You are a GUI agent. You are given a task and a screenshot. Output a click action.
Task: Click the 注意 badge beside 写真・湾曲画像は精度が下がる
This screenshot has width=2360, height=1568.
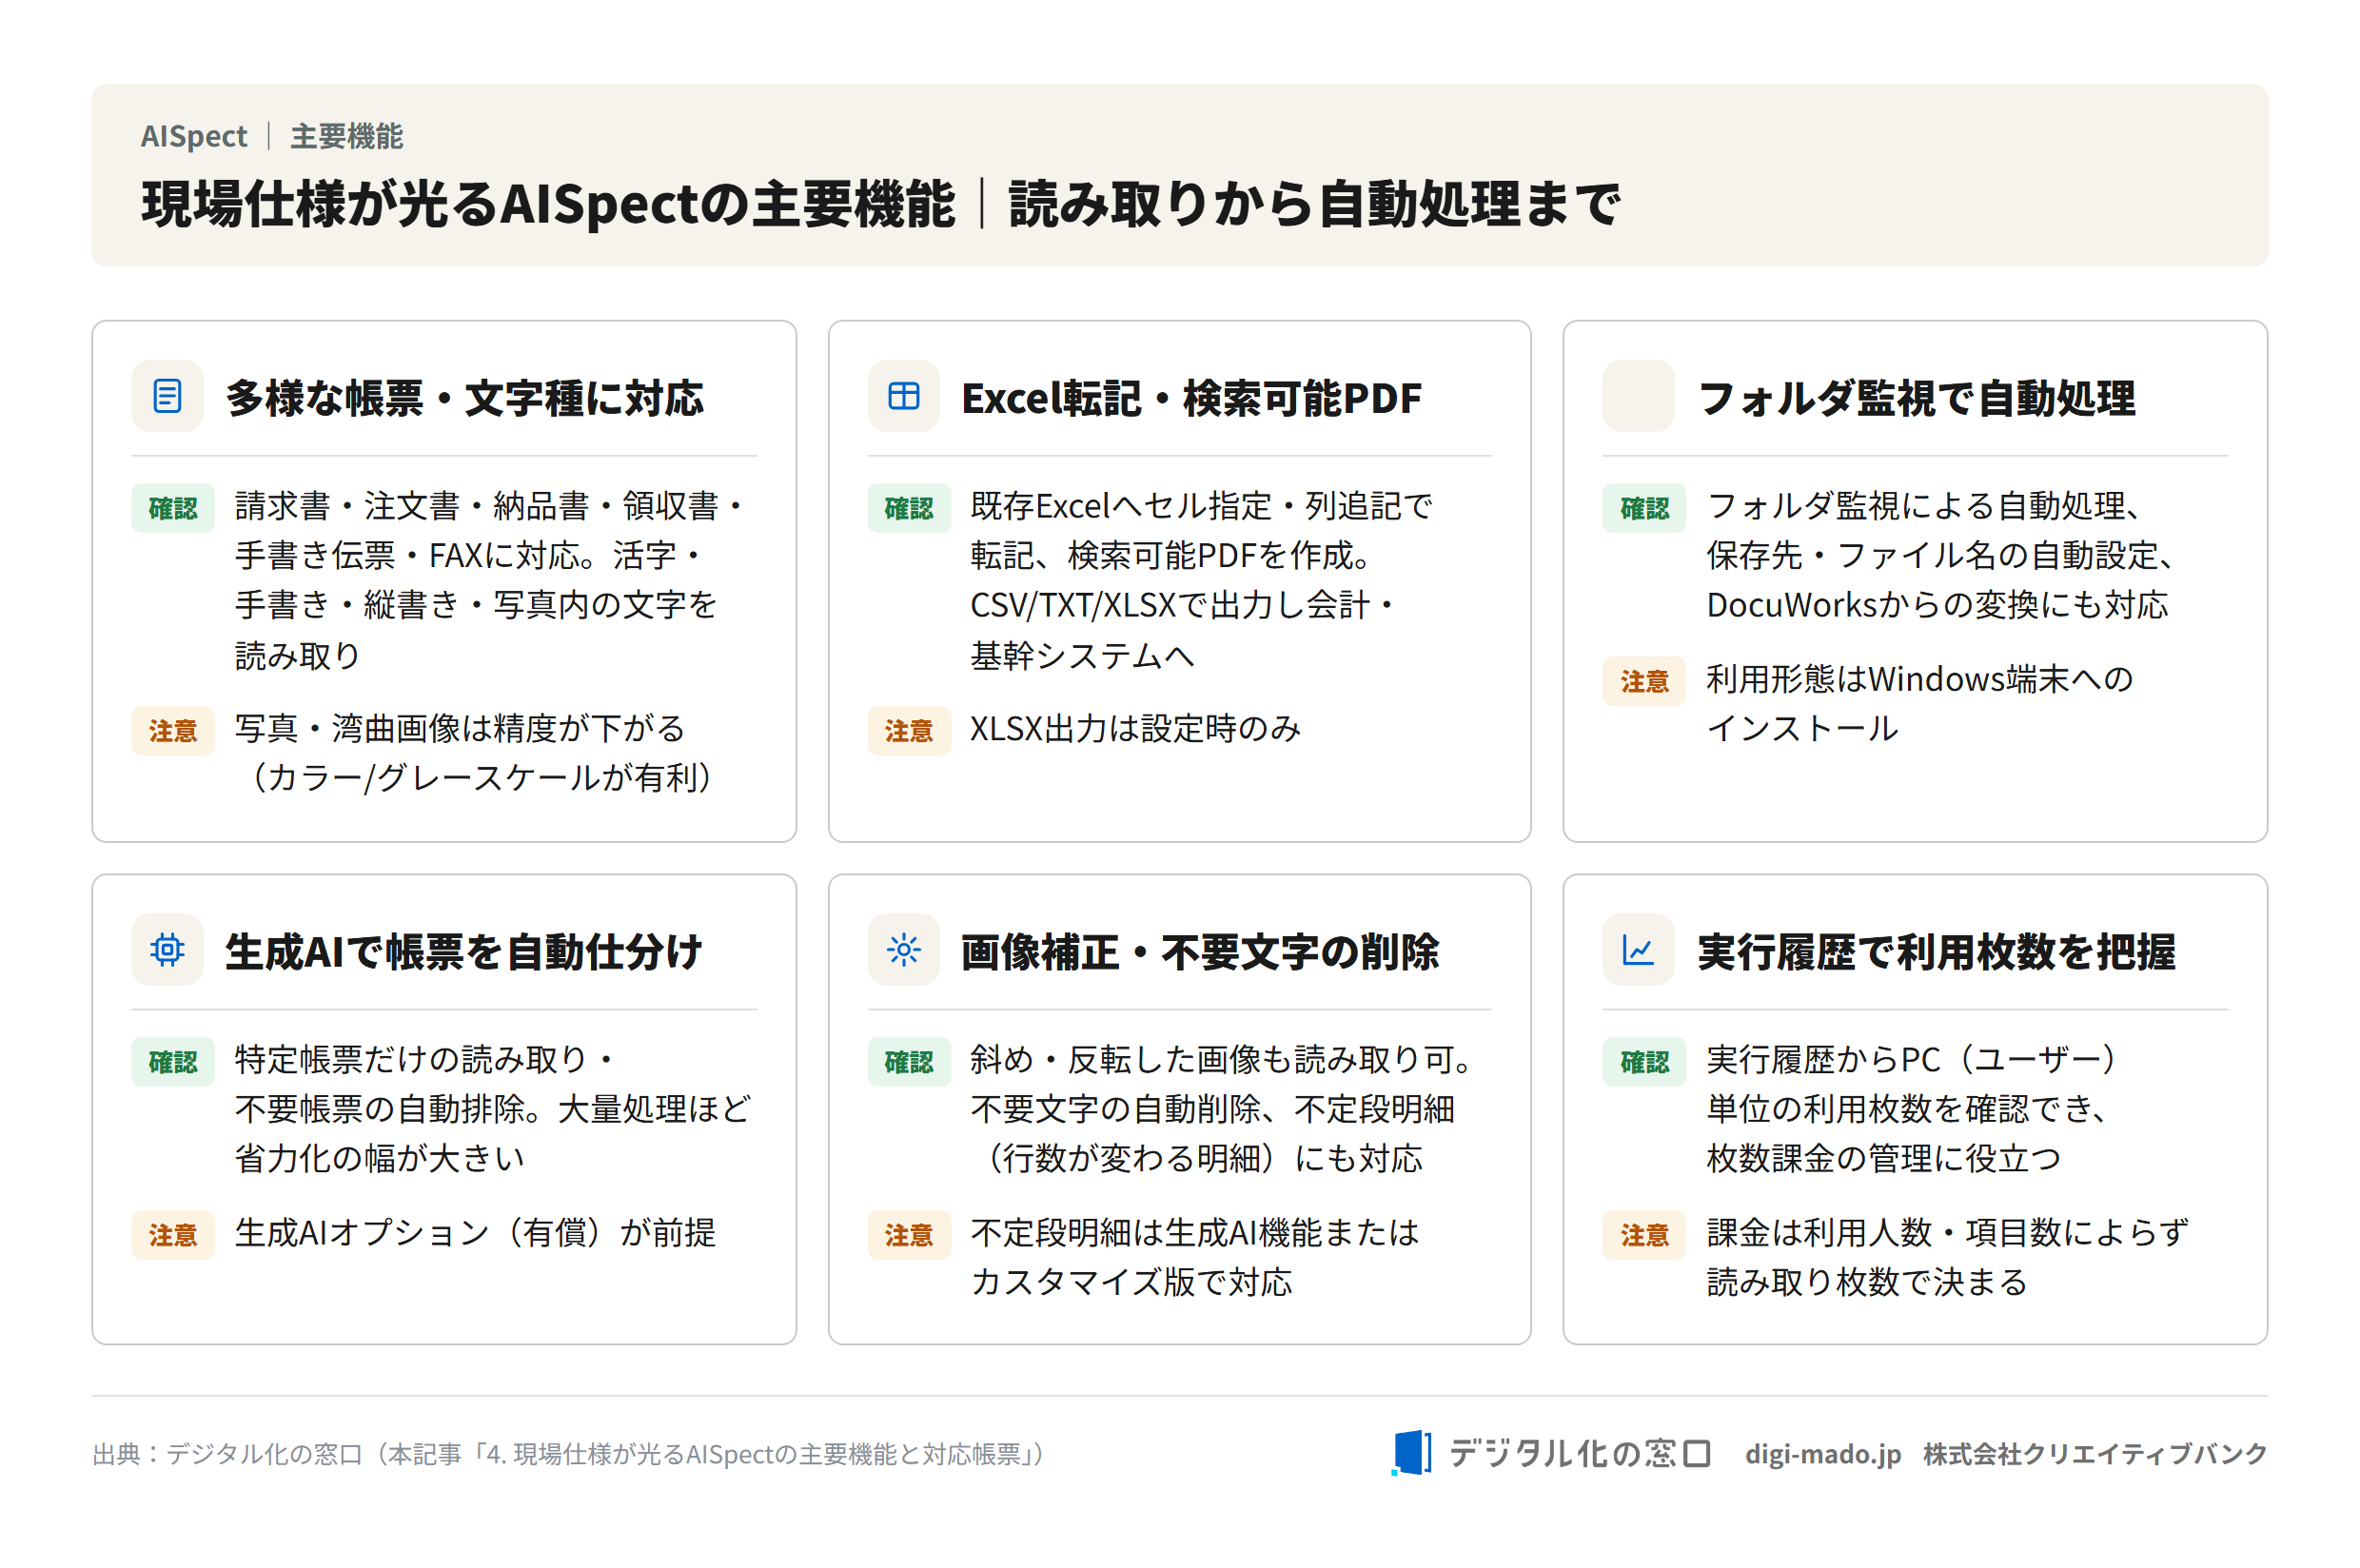173,731
